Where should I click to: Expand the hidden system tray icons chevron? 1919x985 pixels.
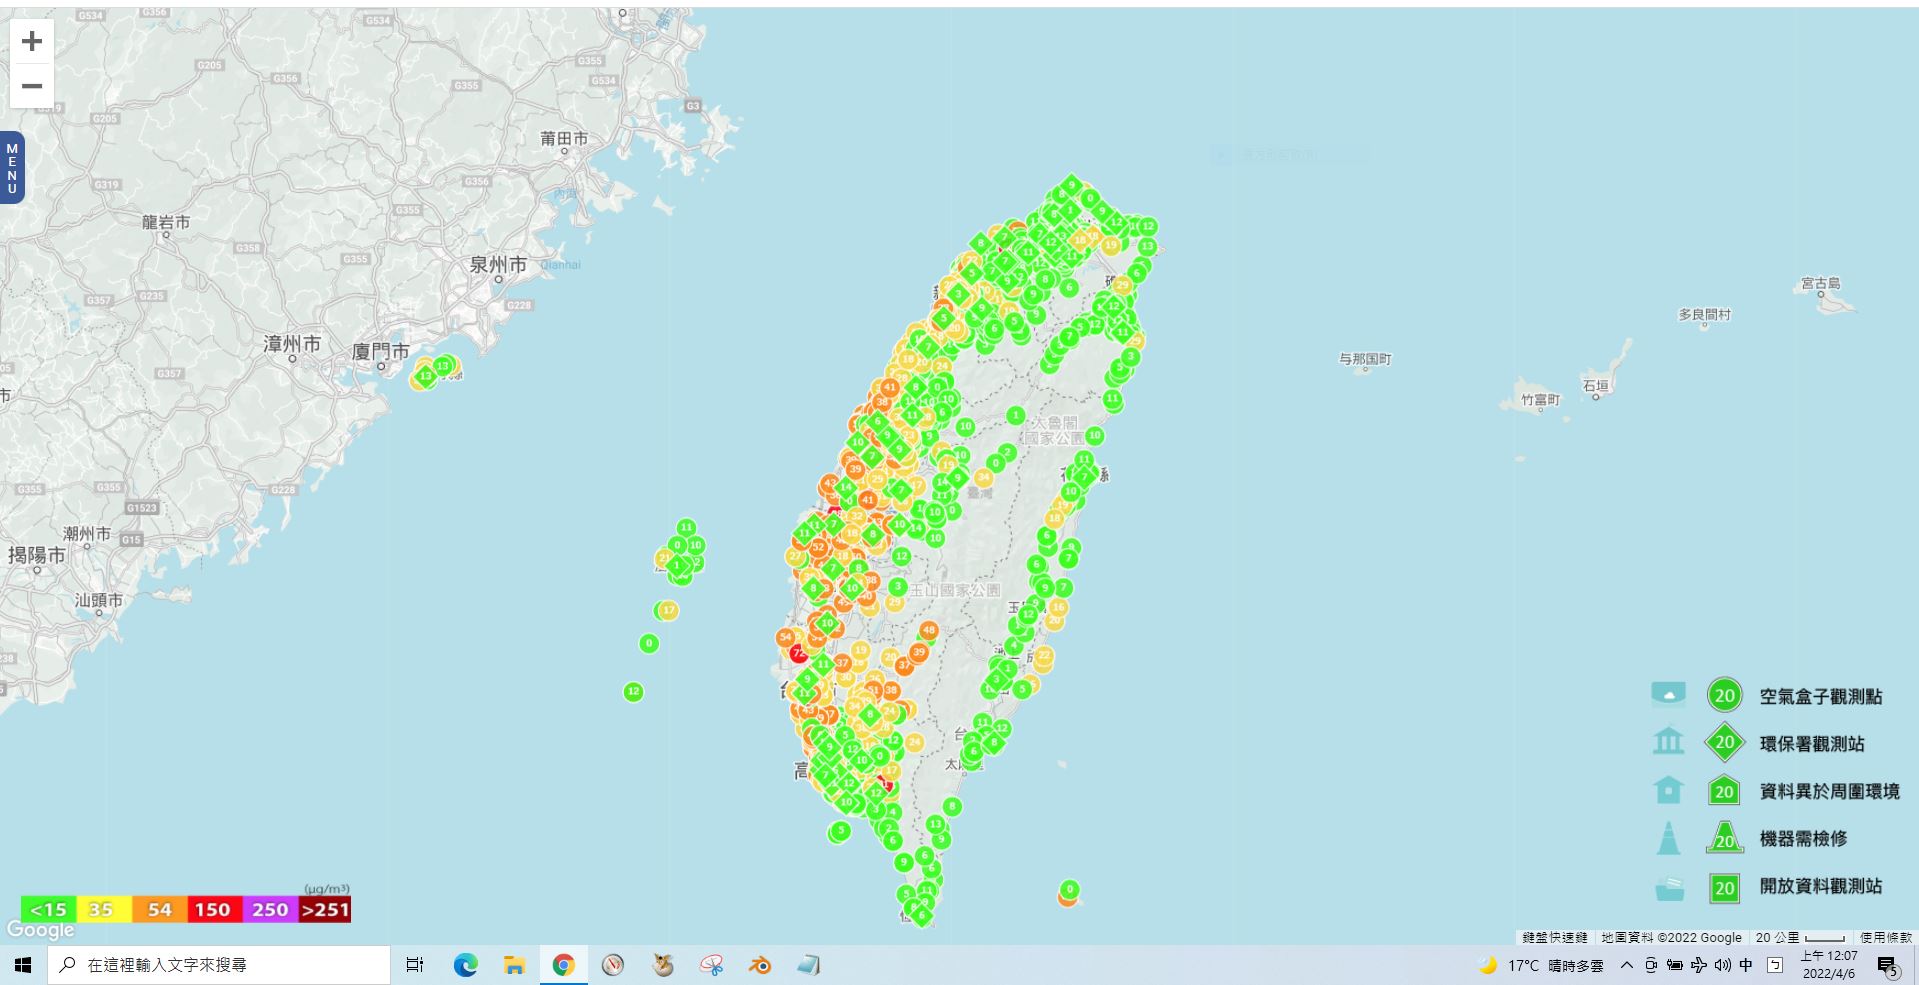pos(1626,965)
